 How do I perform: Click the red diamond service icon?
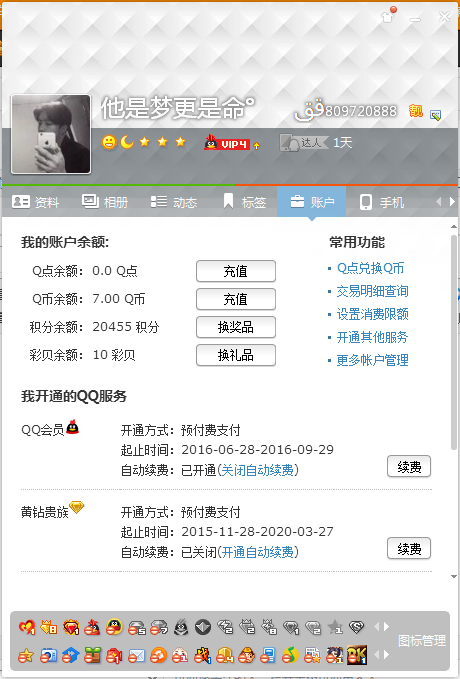pyautogui.click(x=71, y=627)
